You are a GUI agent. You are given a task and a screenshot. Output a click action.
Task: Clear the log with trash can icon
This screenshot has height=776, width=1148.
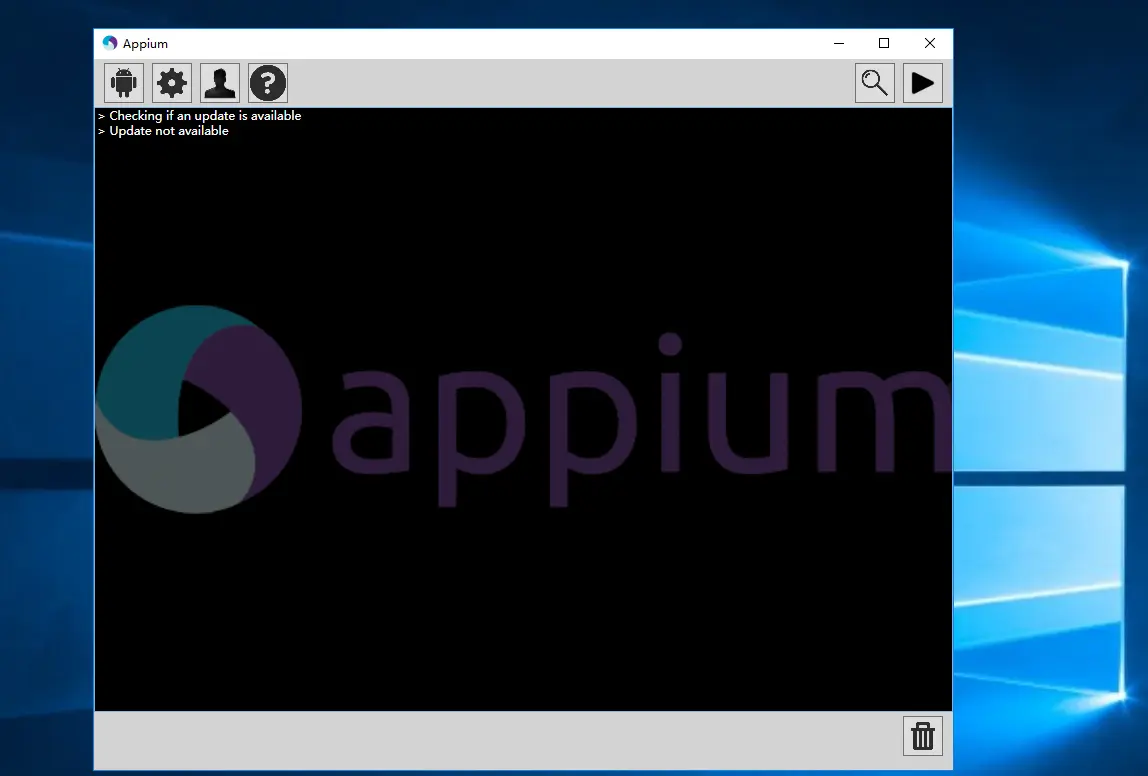pyautogui.click(x=922, y=736)
